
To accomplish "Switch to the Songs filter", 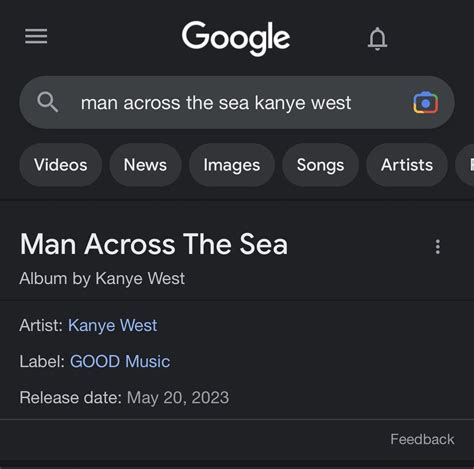I will [320, 165].
